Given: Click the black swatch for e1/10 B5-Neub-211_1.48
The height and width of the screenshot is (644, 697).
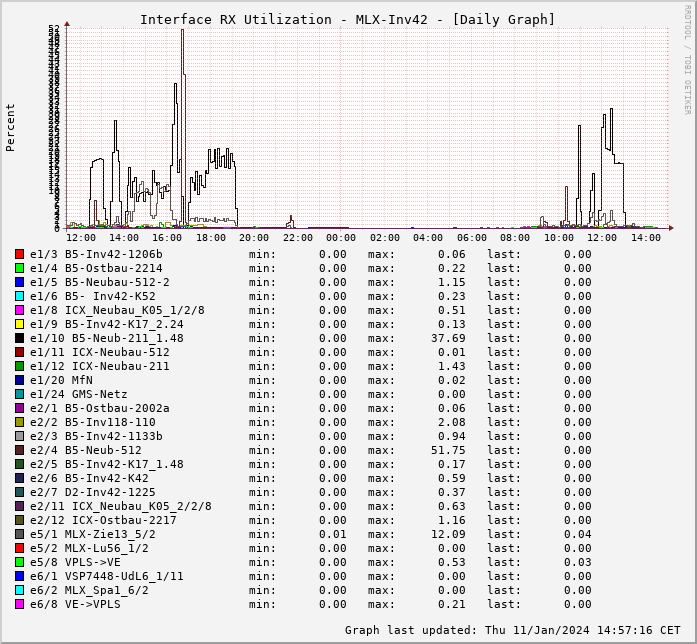Looking at the screenshot, I should point(19,338).
